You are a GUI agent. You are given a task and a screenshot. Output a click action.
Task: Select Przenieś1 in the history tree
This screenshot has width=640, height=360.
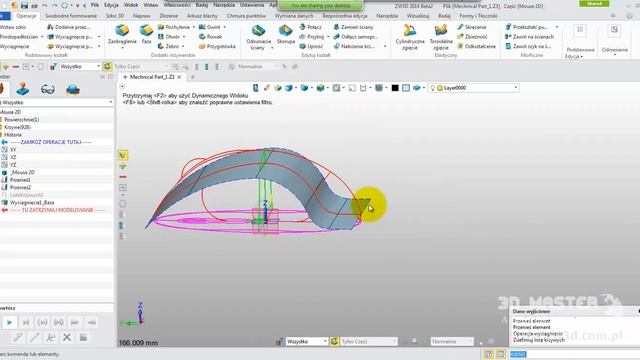(20, 180)
